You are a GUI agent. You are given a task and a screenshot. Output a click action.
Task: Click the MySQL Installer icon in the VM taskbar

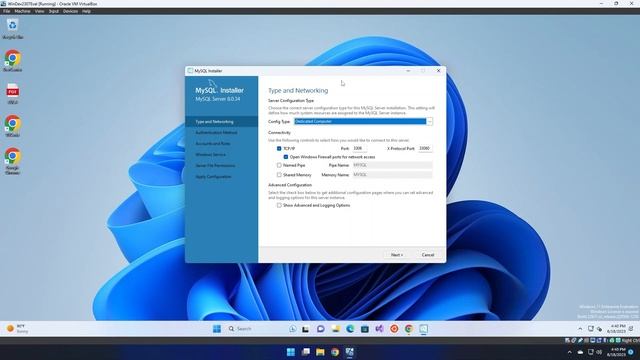(424, 329)
